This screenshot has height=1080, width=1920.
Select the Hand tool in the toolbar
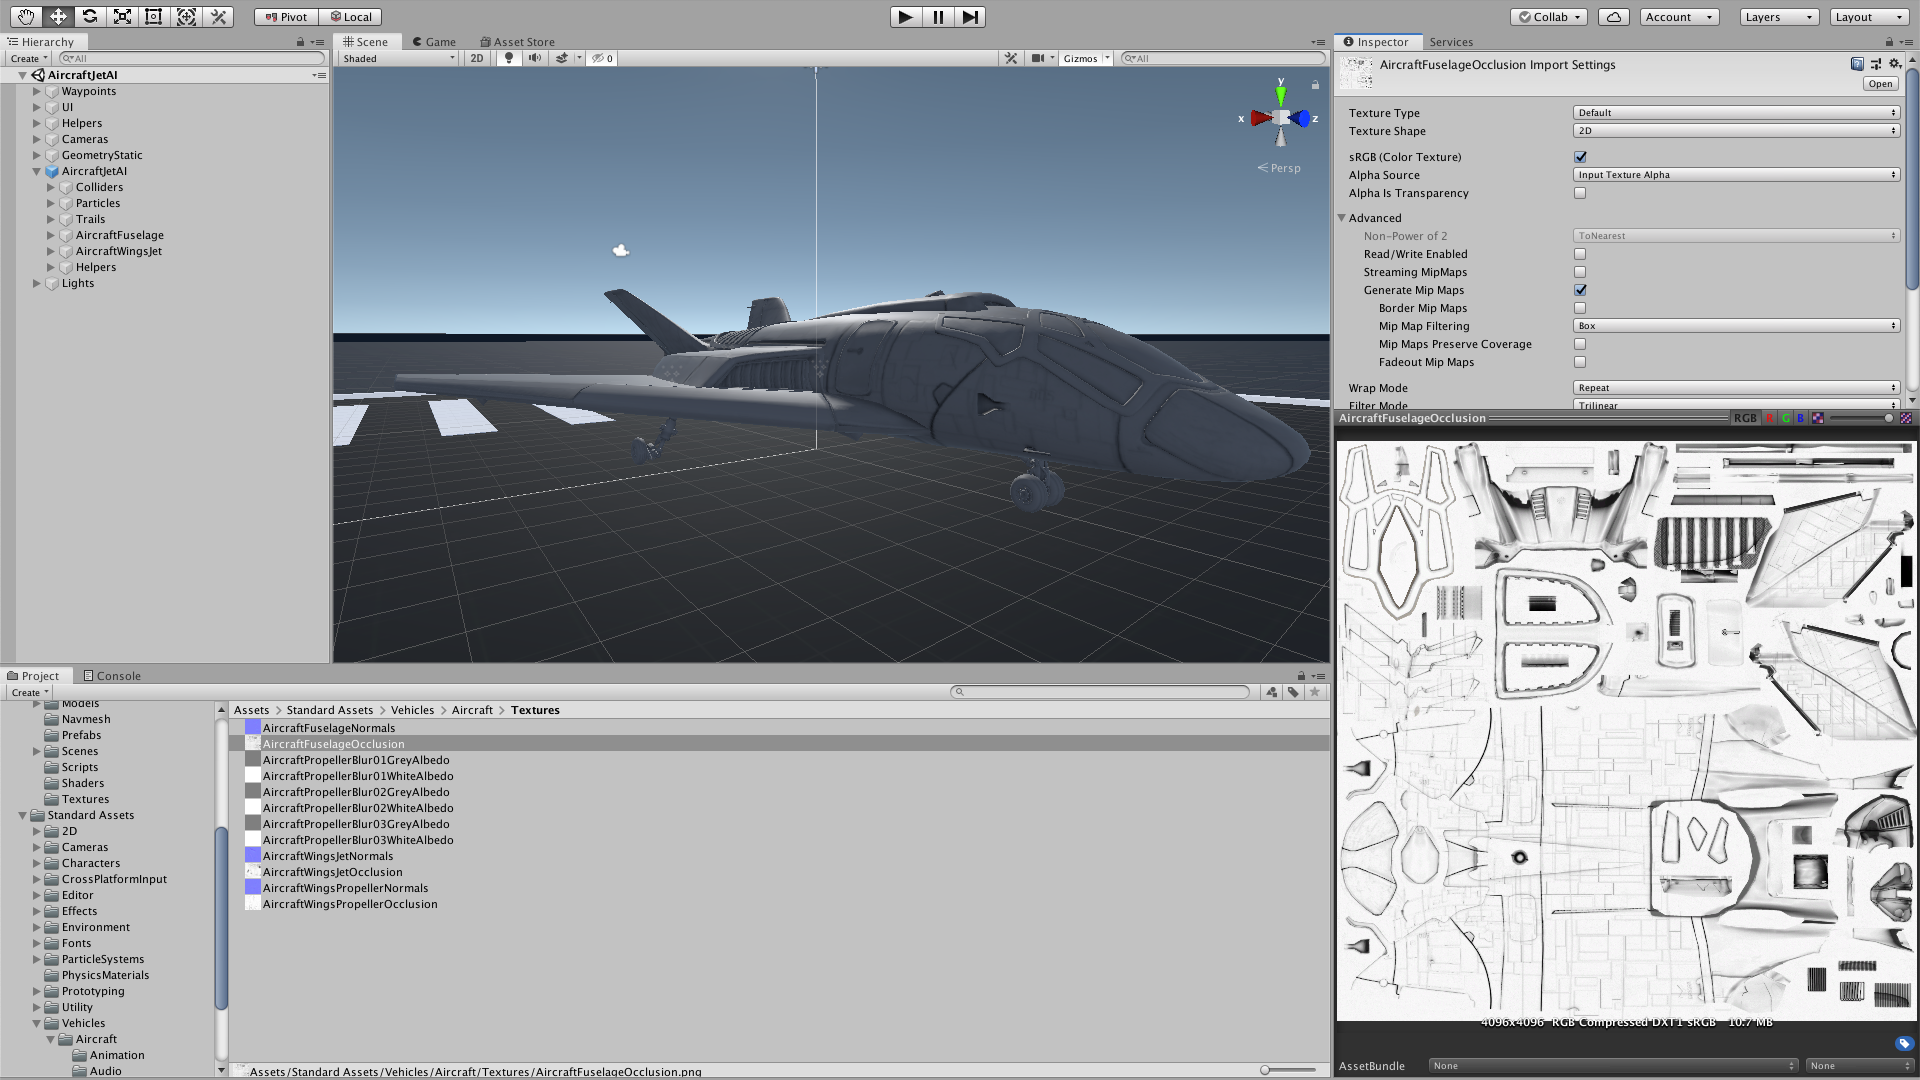click(x=25, y=17)
